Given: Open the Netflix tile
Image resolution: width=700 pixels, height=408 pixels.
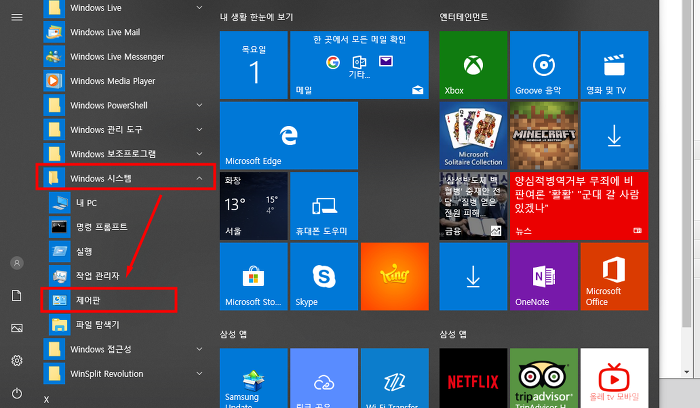Looking at the screenshot, I should [473, 378].
